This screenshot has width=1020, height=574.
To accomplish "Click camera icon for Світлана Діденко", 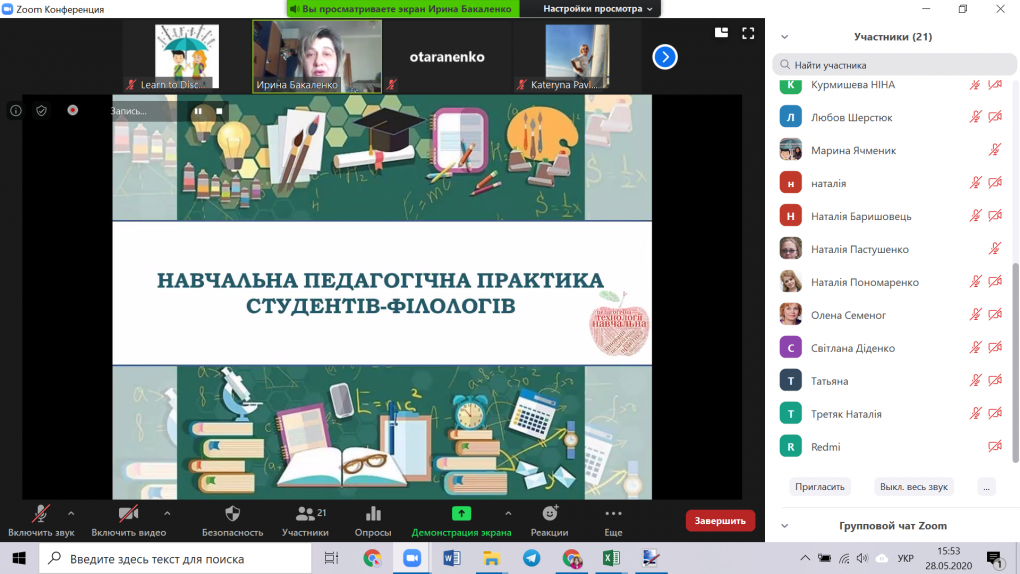I will 995,348.
